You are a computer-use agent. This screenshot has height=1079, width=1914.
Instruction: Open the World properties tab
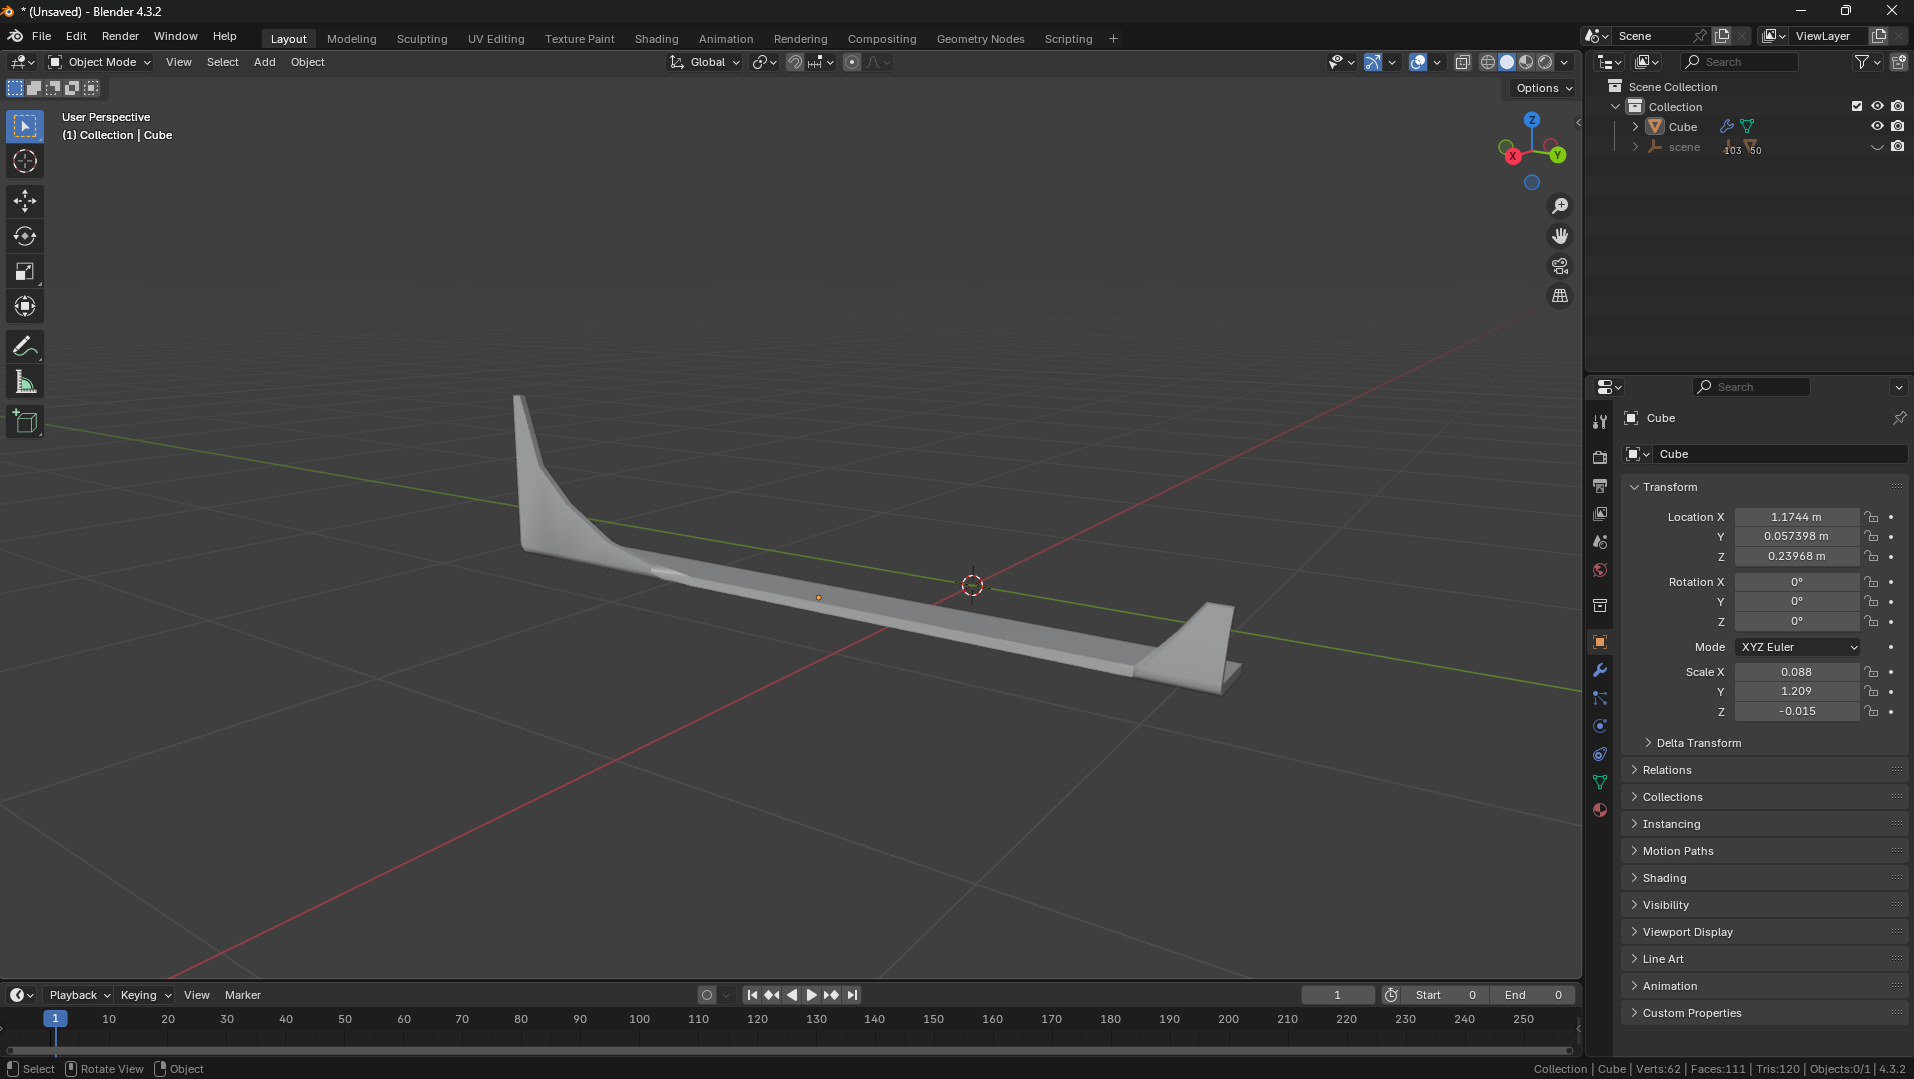click(x=1600, y=570)
